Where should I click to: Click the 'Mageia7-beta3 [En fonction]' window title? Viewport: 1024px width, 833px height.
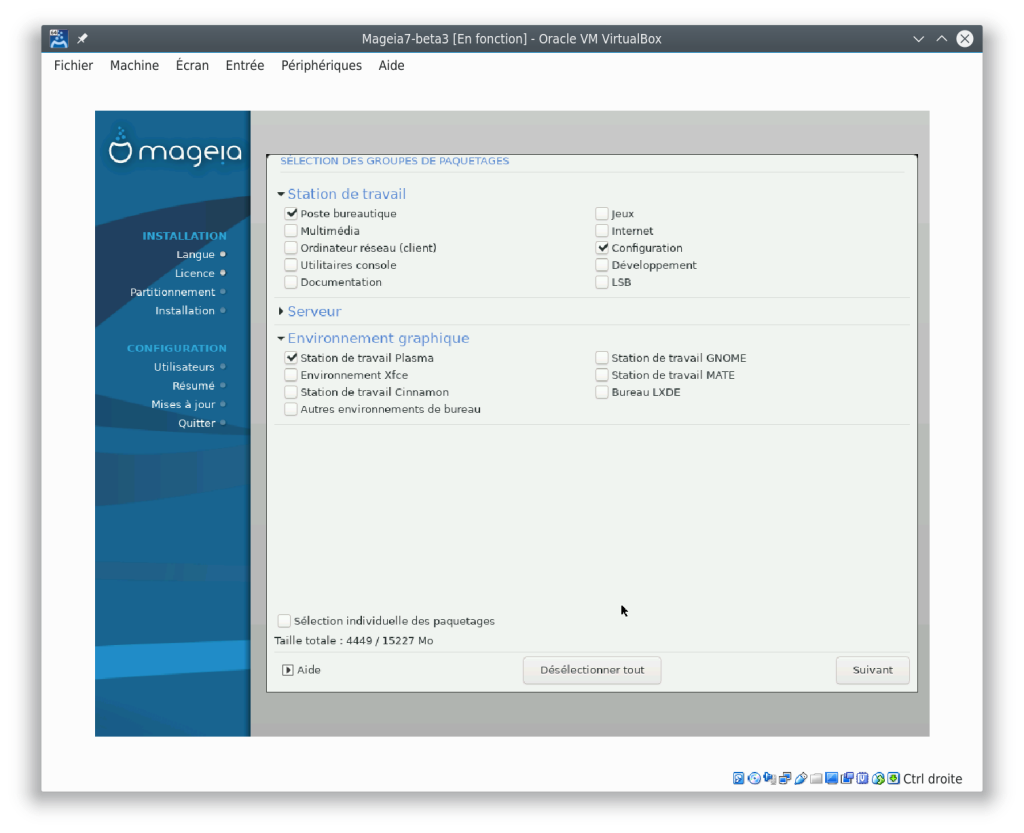(x=444, y=39)
